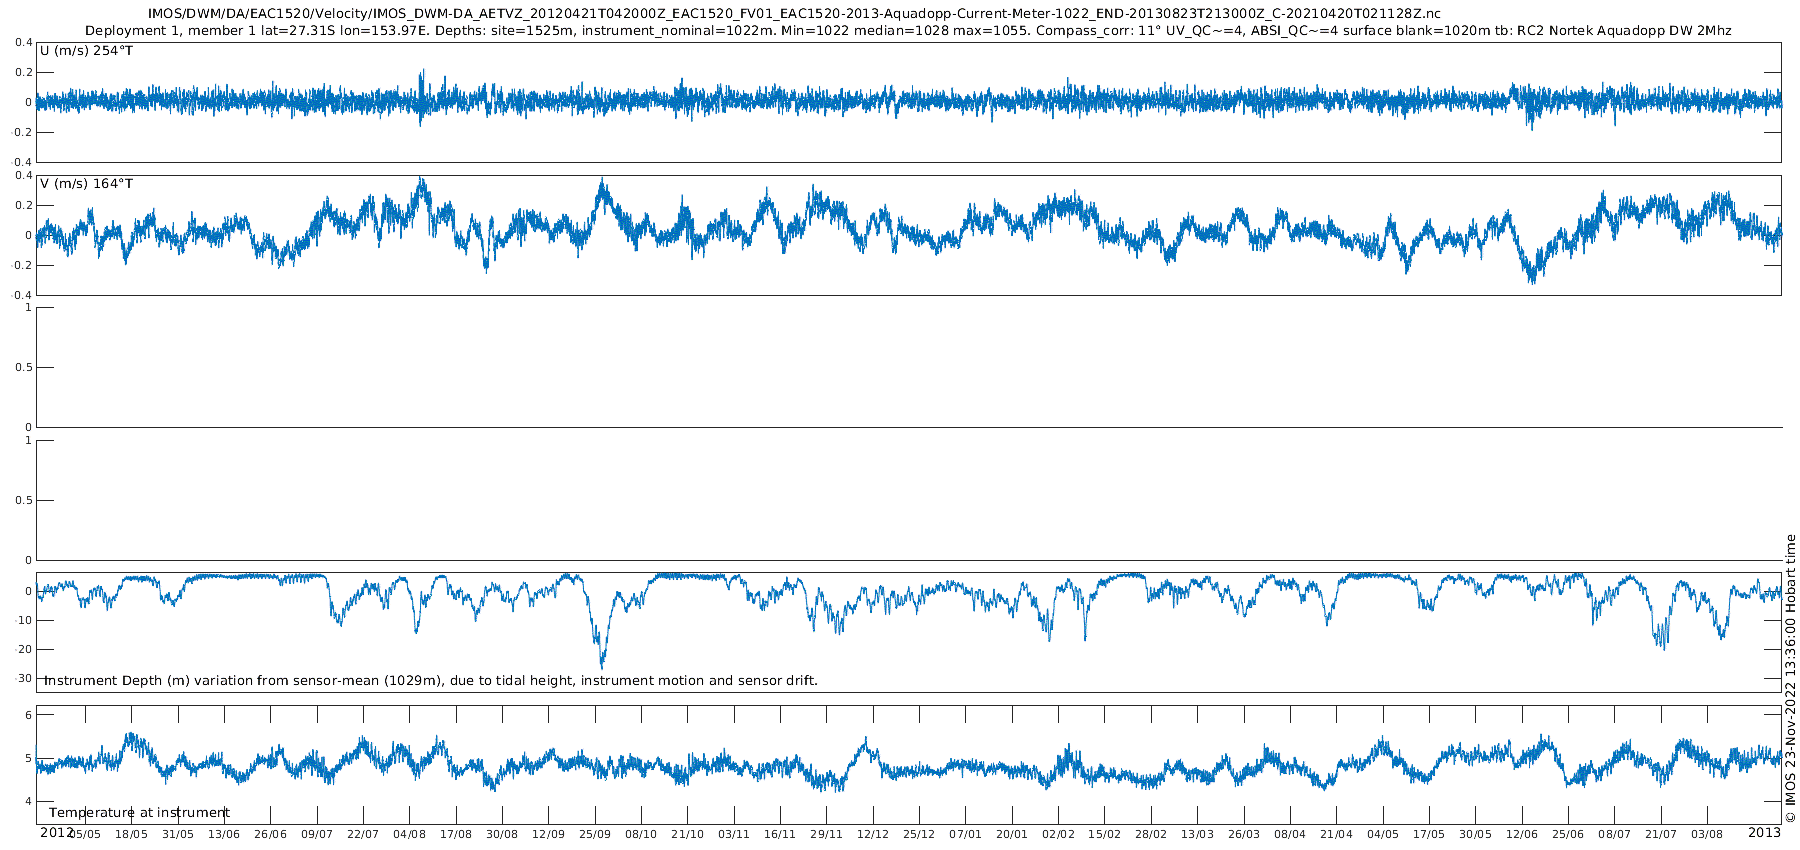Click the '03/08' date tick label
Screen dimensions: 1800x850
(x=1706, y=834)
